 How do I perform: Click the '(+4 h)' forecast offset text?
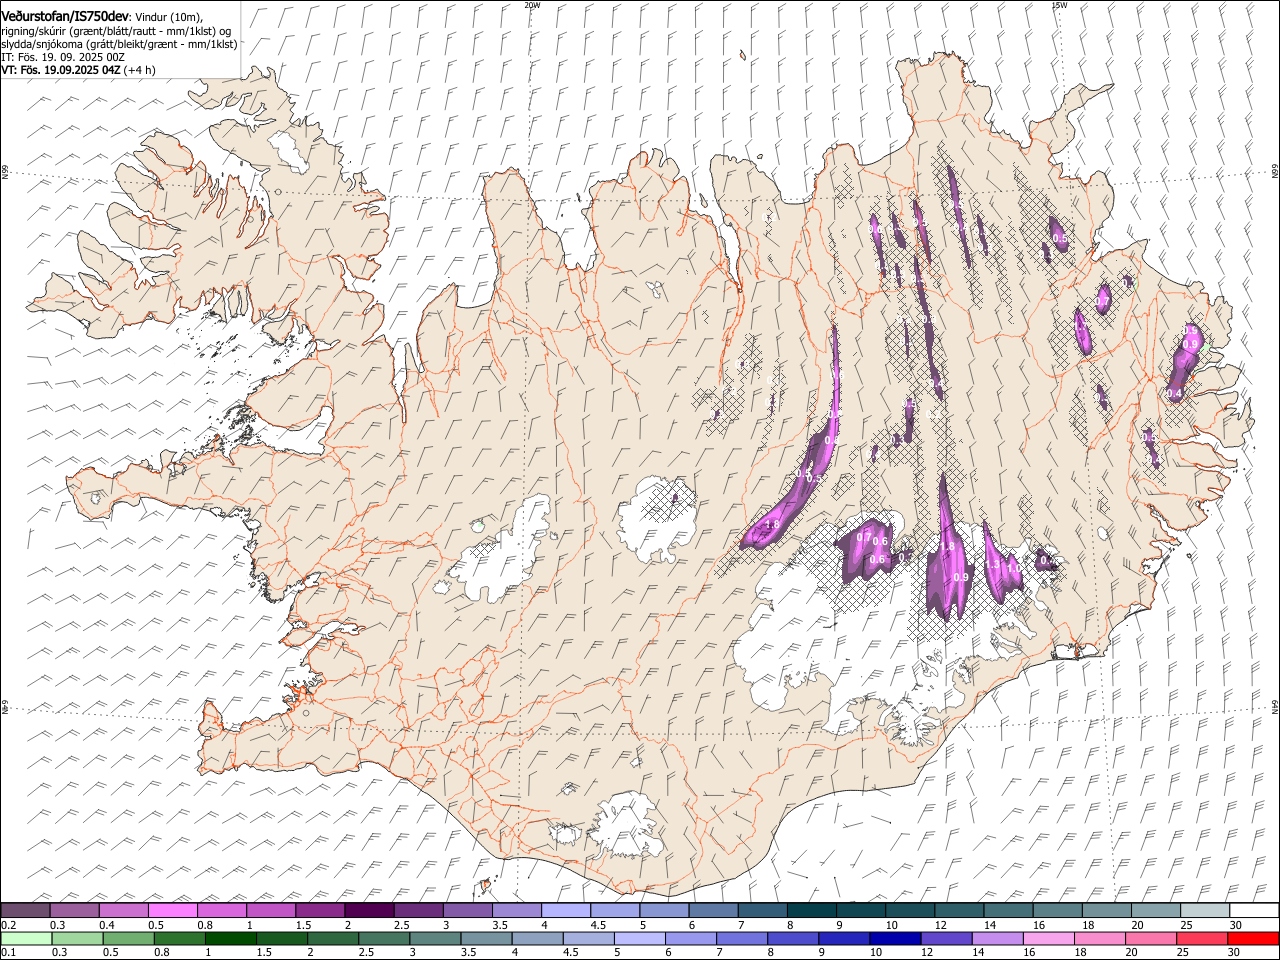tap(140, 70)
